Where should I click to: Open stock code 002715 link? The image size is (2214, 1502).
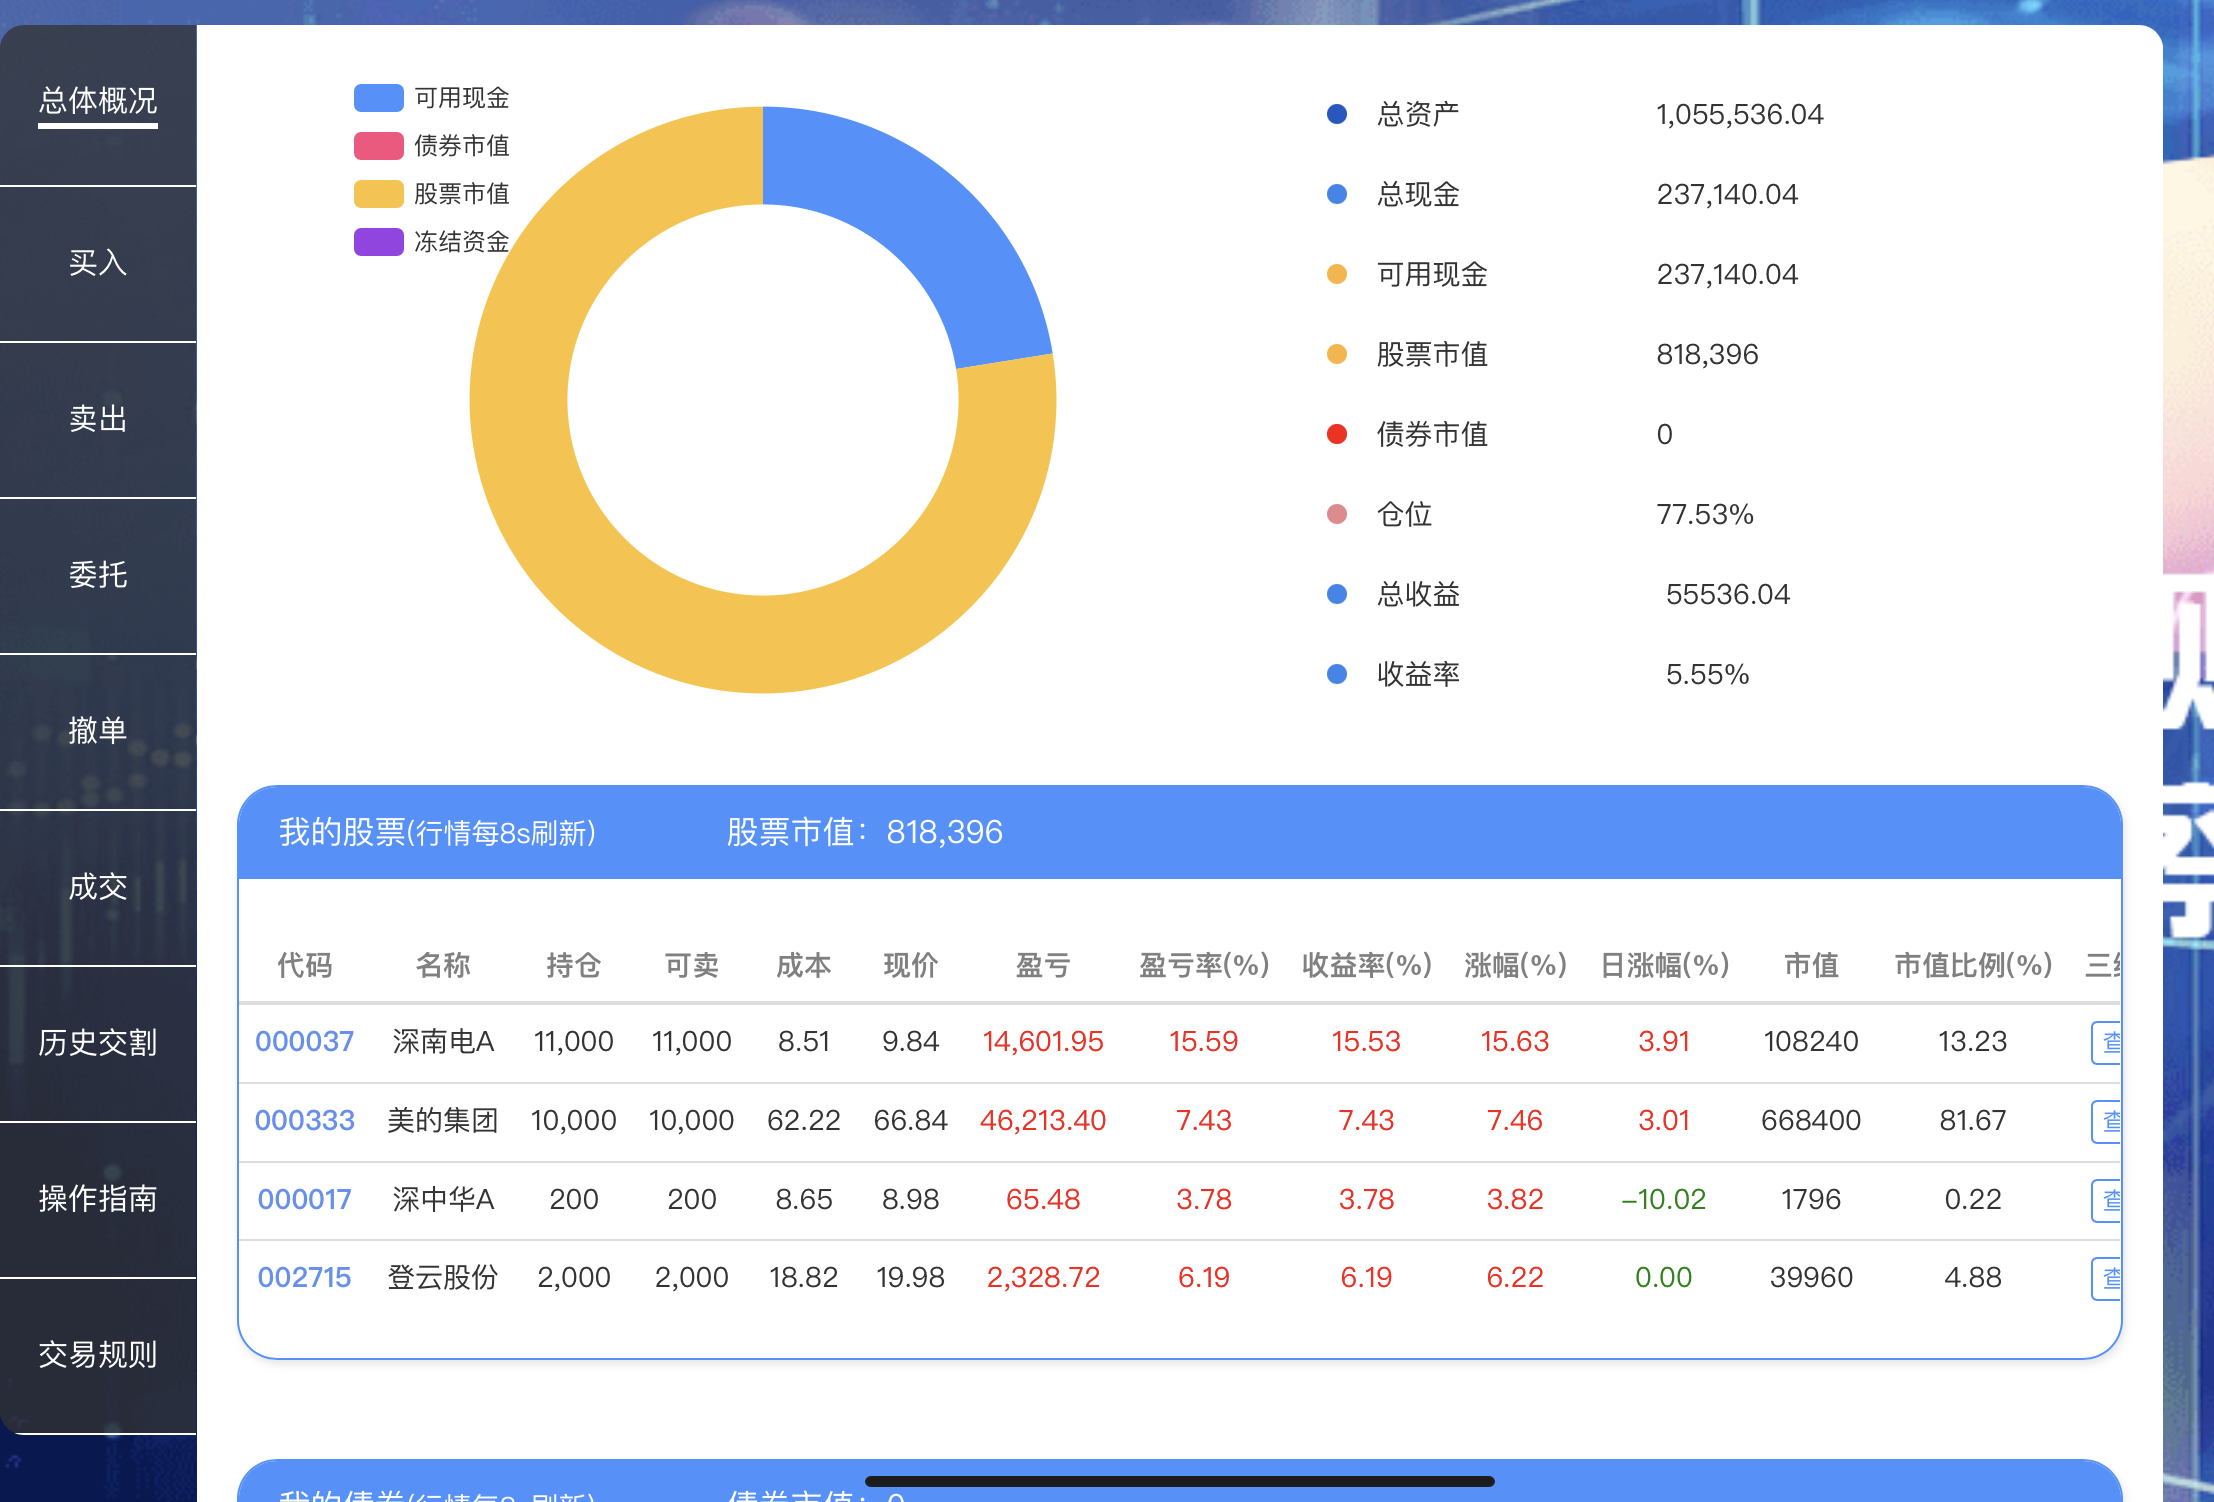tap(305, 1278)
